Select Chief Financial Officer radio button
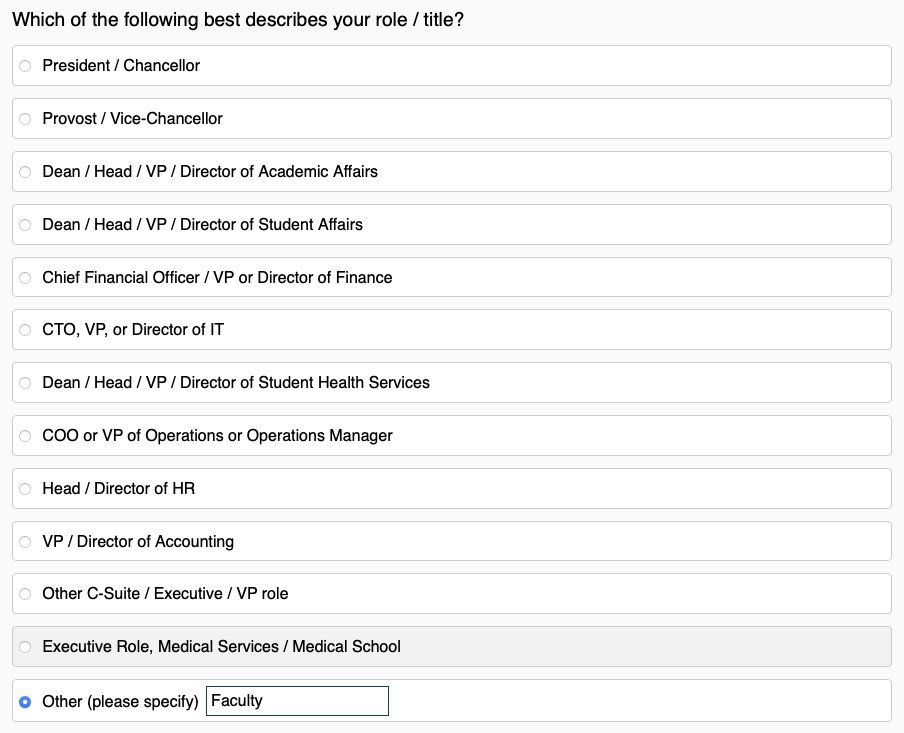The image size is (904, 733). [x=26, y=278]
